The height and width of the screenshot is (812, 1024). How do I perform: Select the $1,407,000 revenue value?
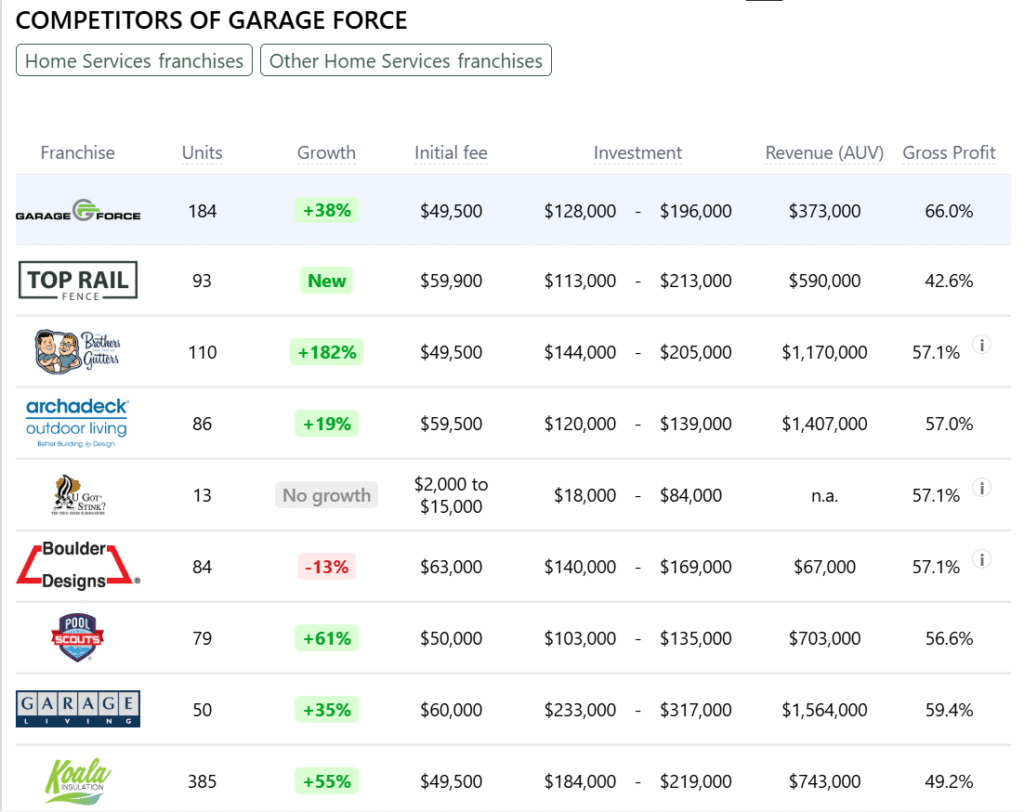824,423
